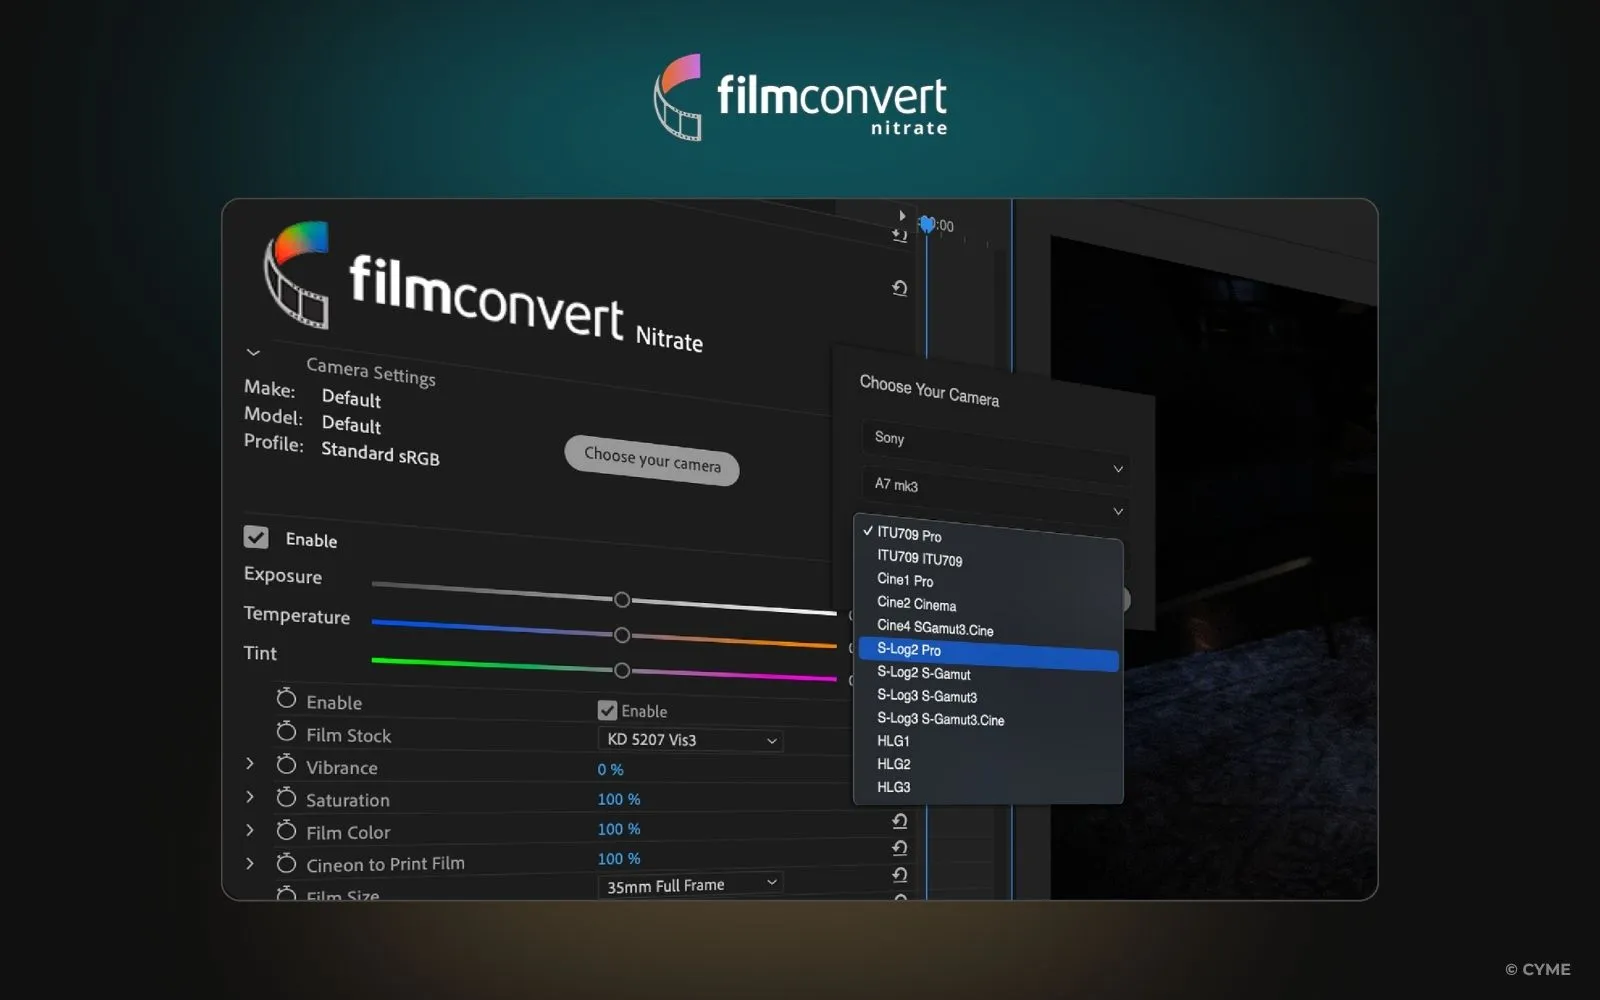This screenshot has width=1600, height=1000.
Task: Click the reset icon next to Film Color
Action: (899, 820)
